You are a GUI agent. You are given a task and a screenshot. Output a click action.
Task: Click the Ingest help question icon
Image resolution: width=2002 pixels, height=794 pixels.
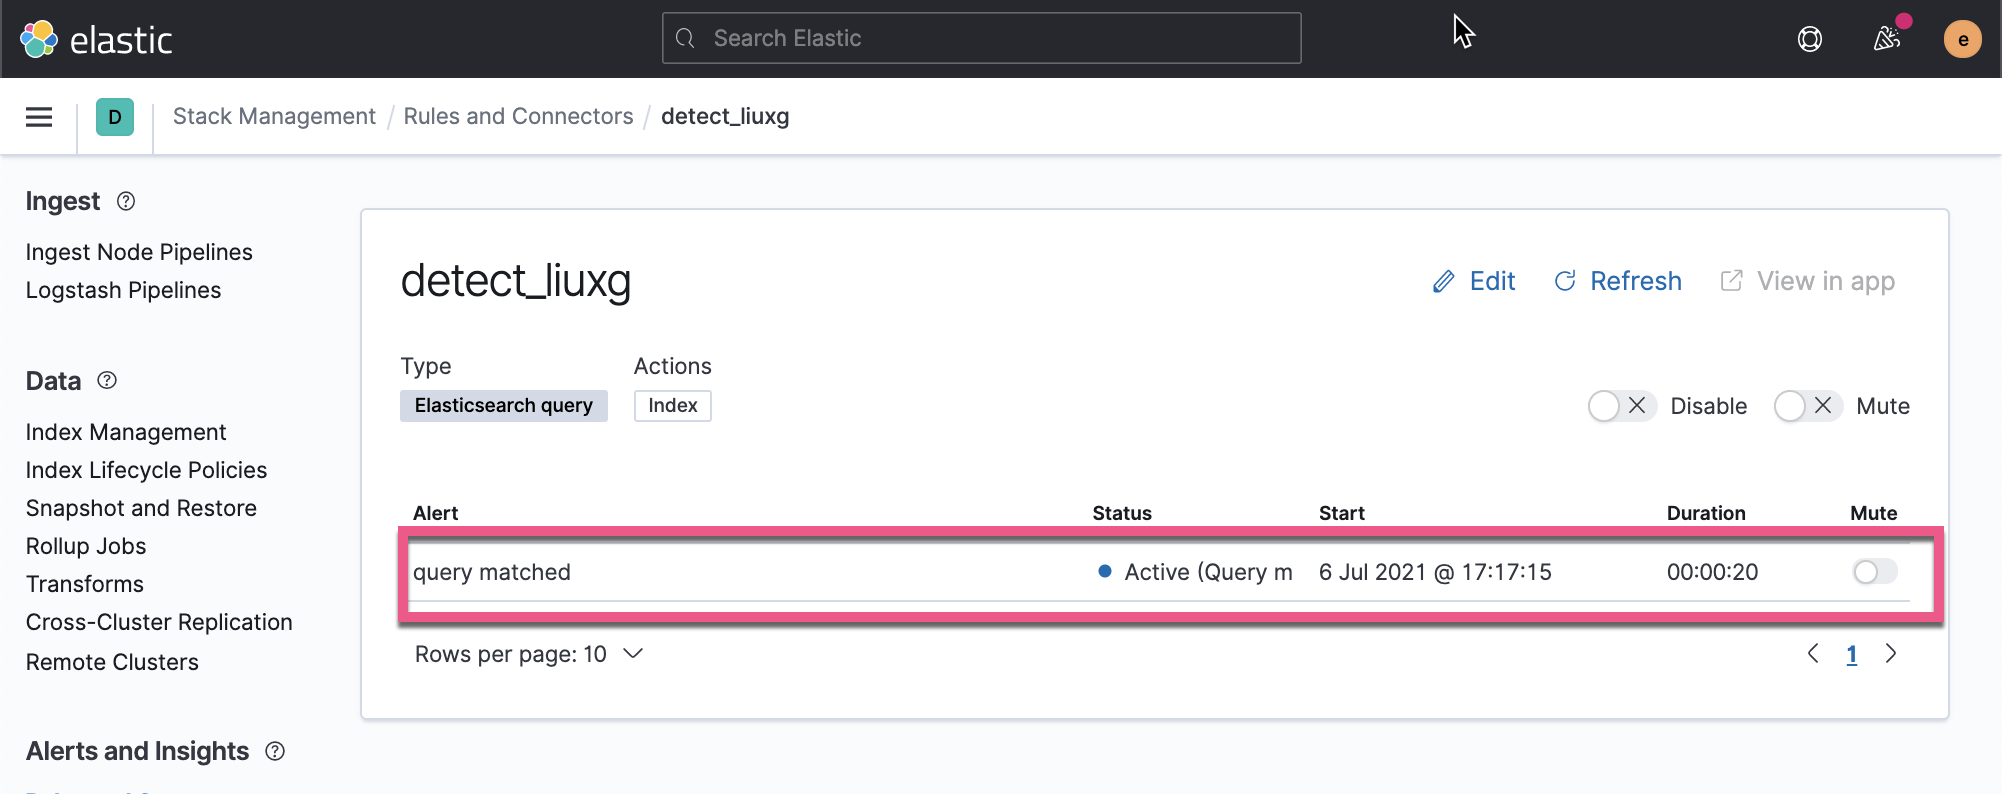coord(126,201)
